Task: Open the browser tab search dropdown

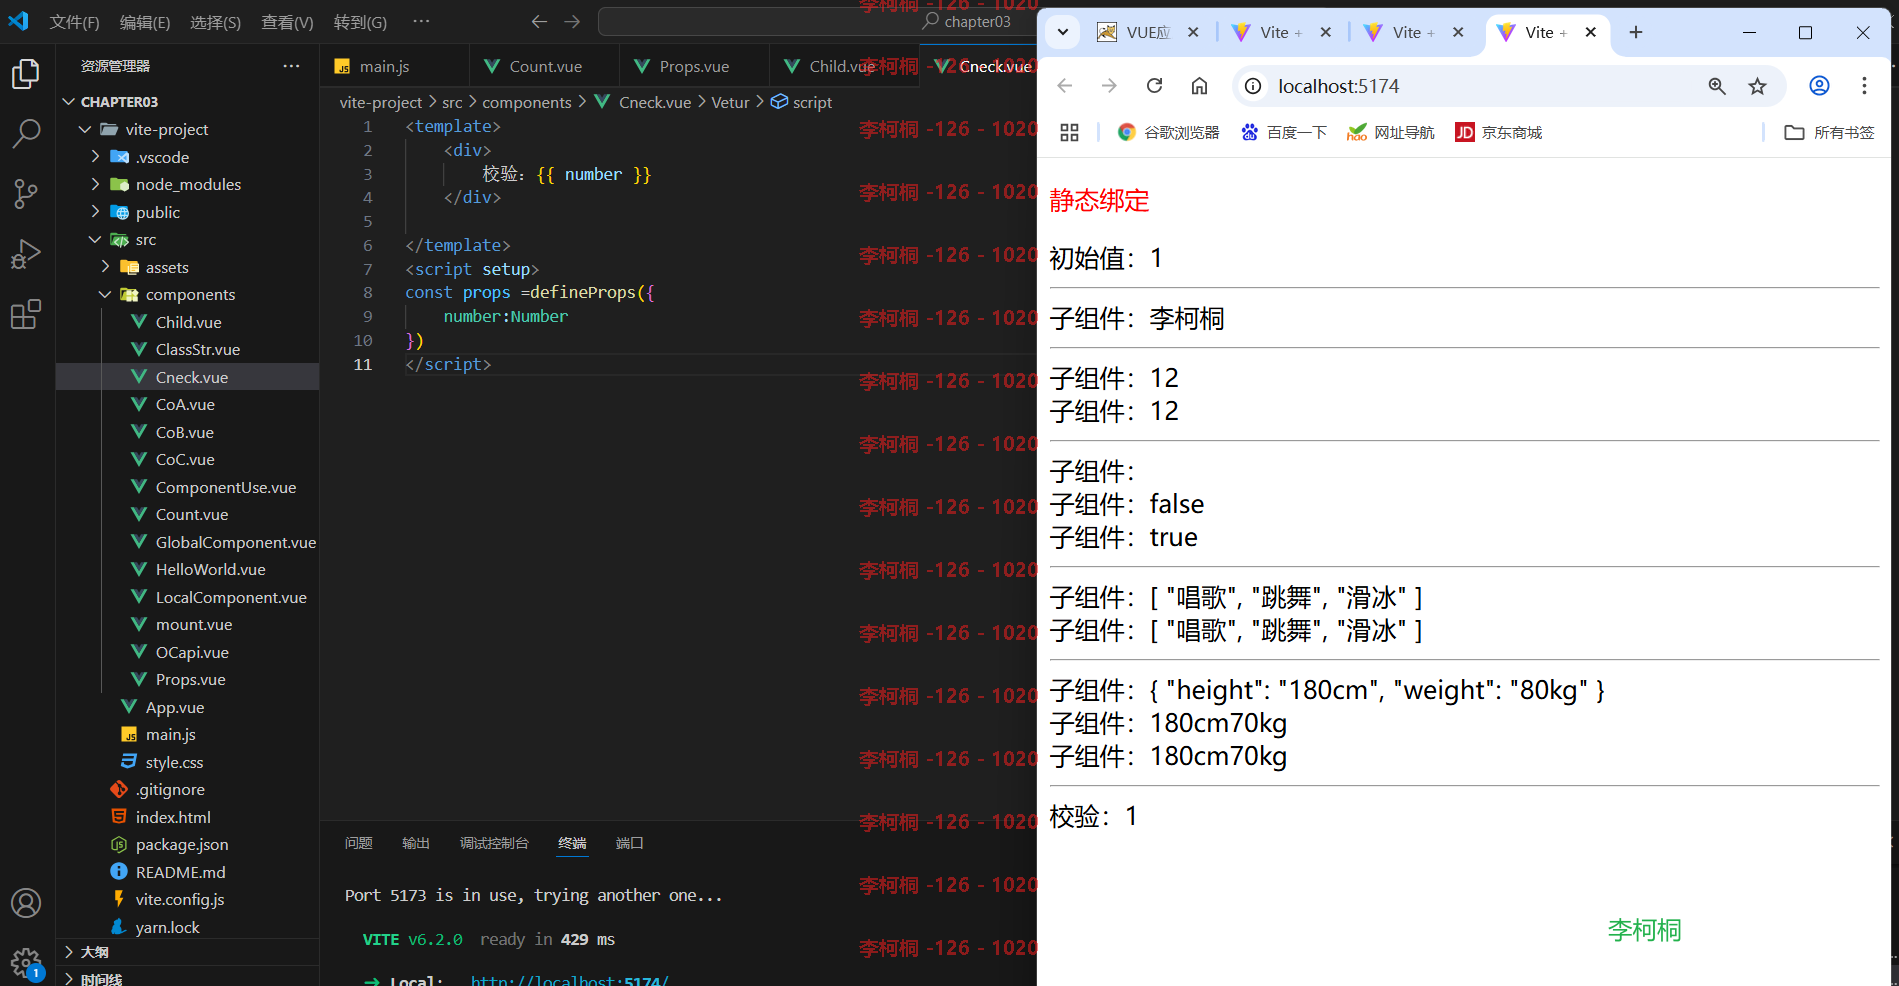Action: coord(1063,32)
